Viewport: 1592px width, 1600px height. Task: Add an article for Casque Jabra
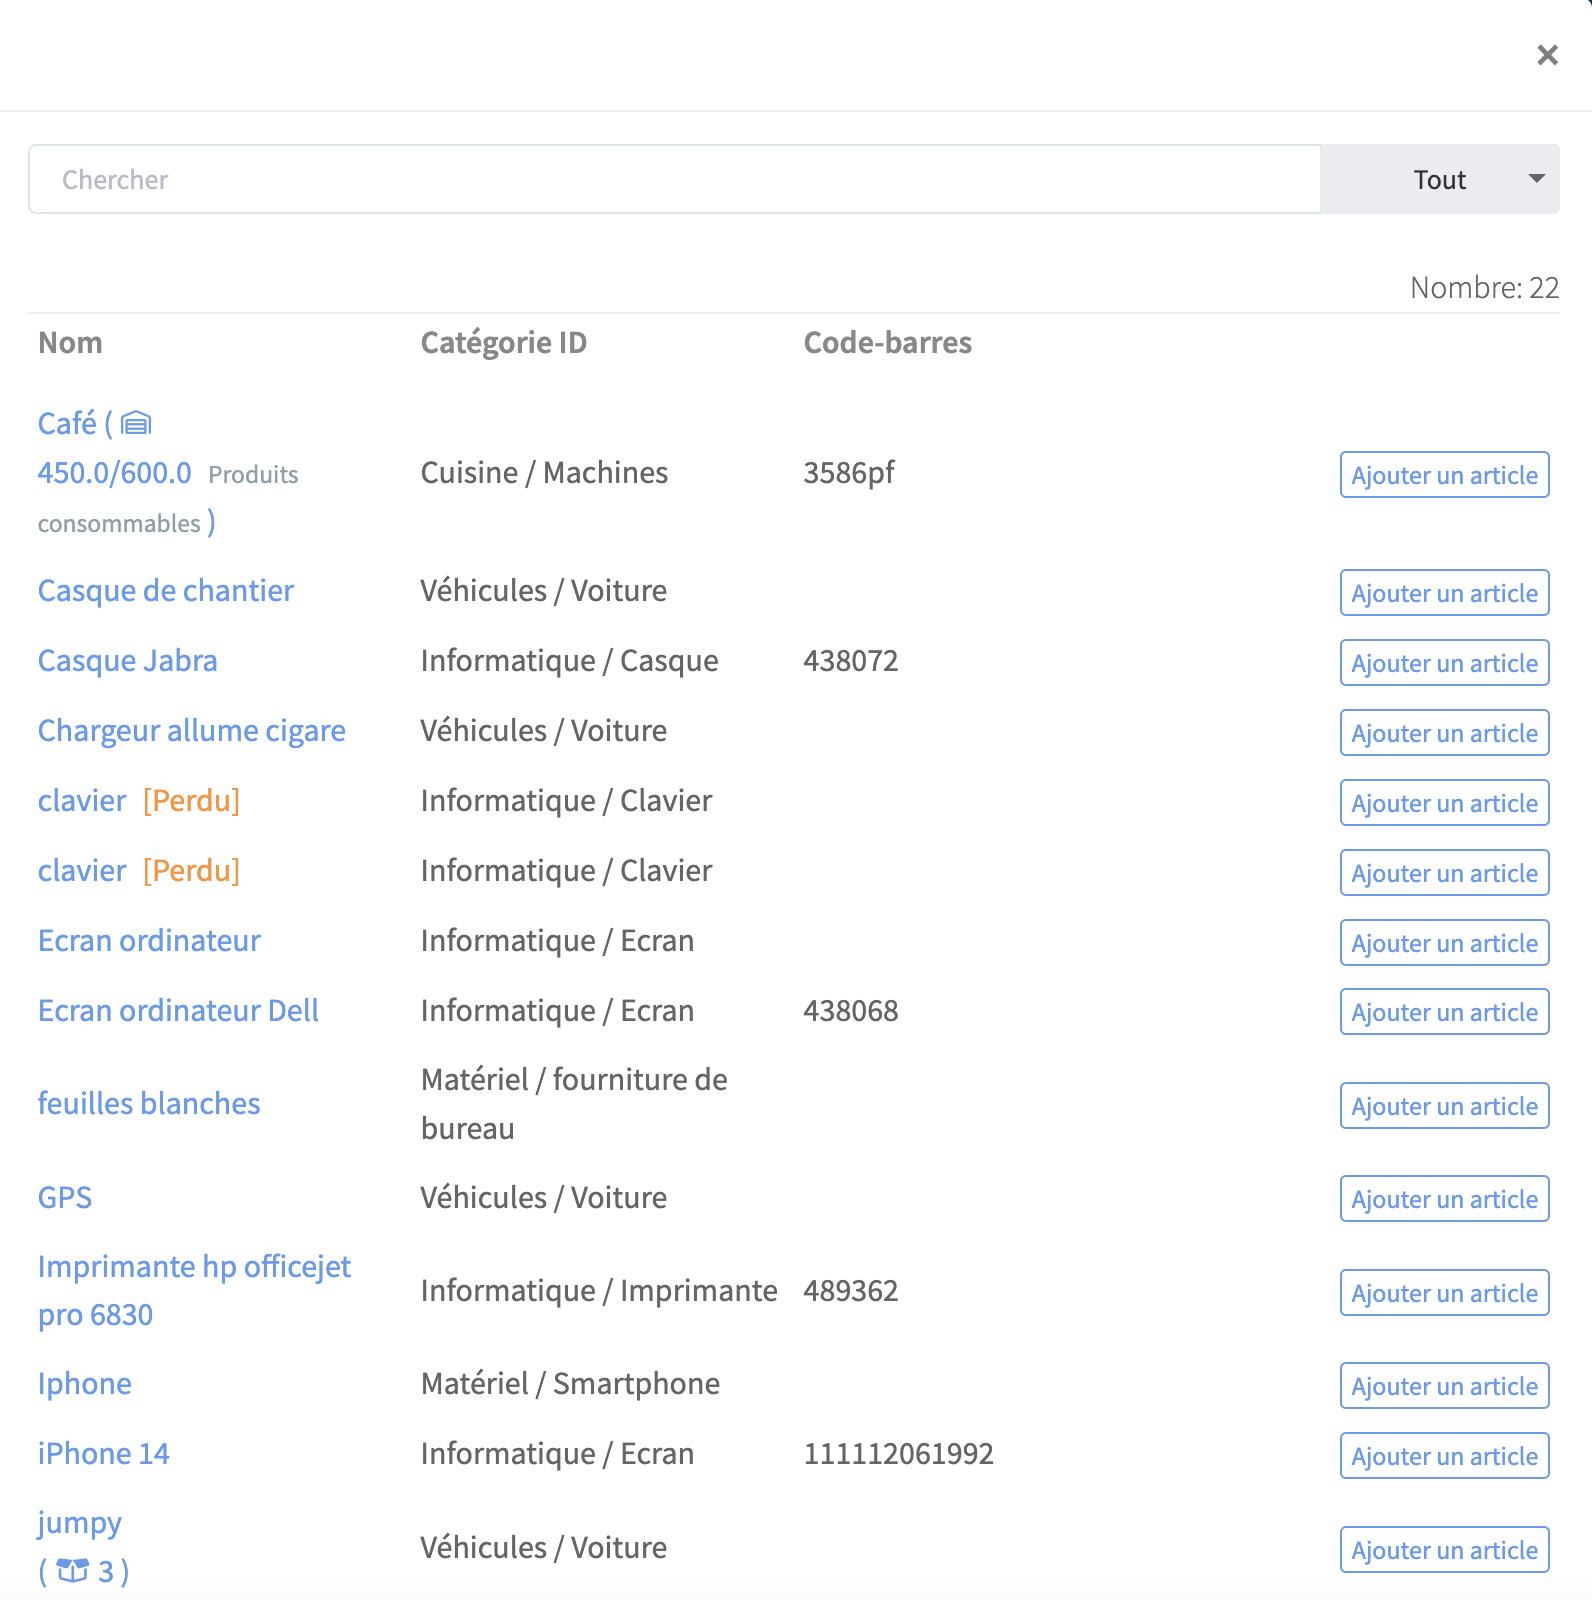(1445, 663)
